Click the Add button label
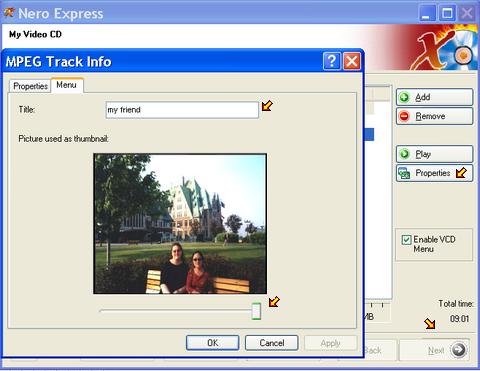The image size is (480, 371). point(422,97)
